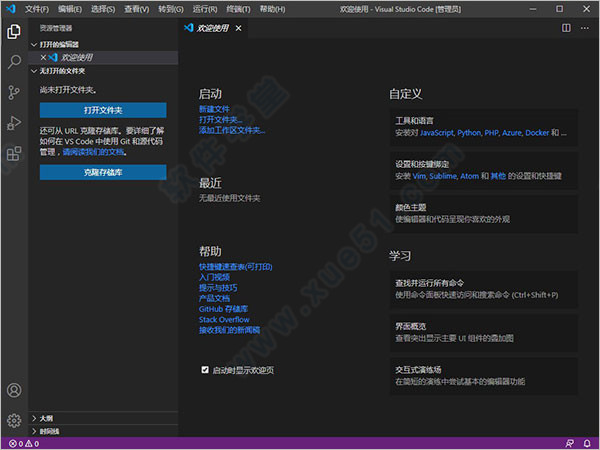Open the 接收我们的新闻稿 link

coord(230,330)
